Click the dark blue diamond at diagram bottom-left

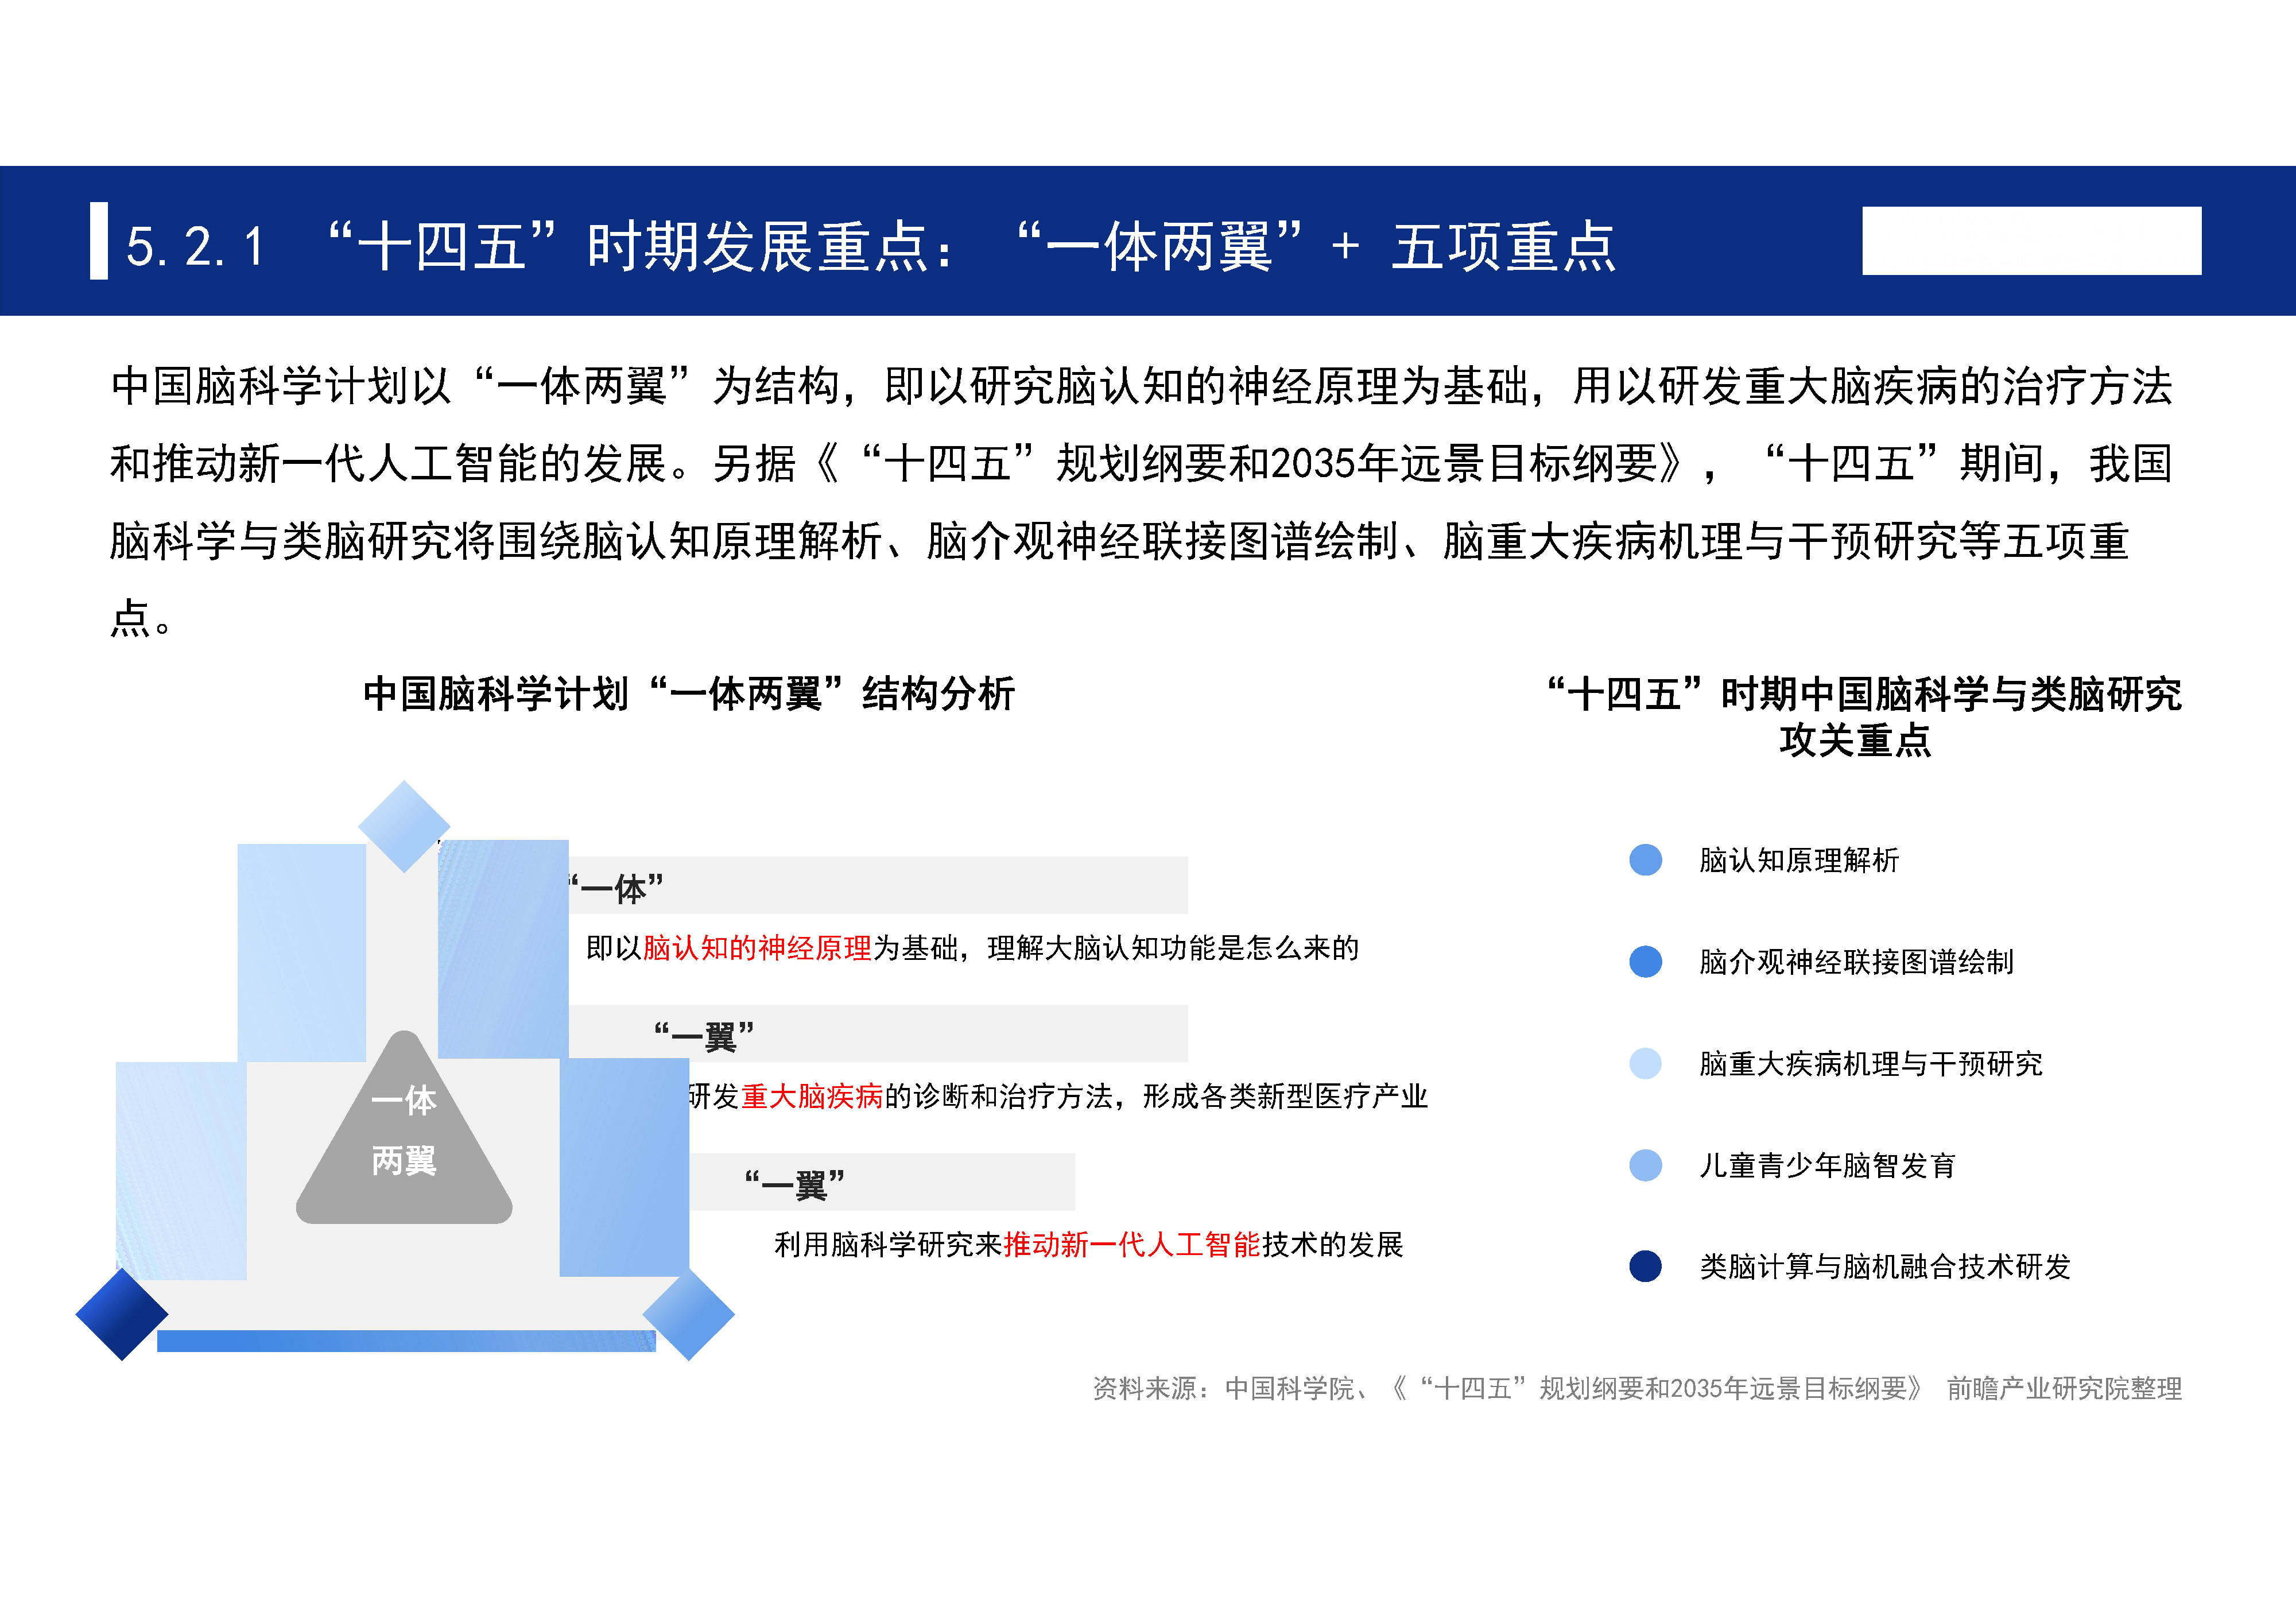(122, 1314)
